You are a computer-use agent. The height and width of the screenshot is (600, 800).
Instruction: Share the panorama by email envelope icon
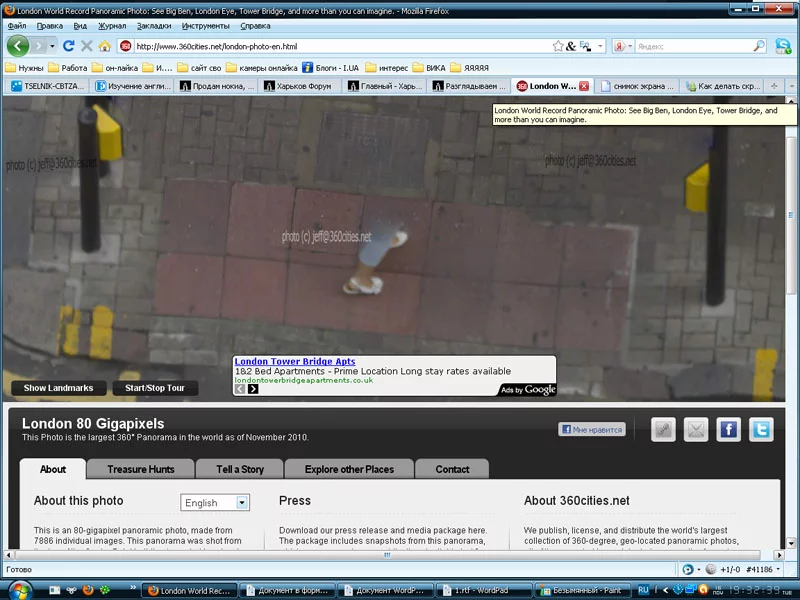pyautogui.click(x=695, y=430)
